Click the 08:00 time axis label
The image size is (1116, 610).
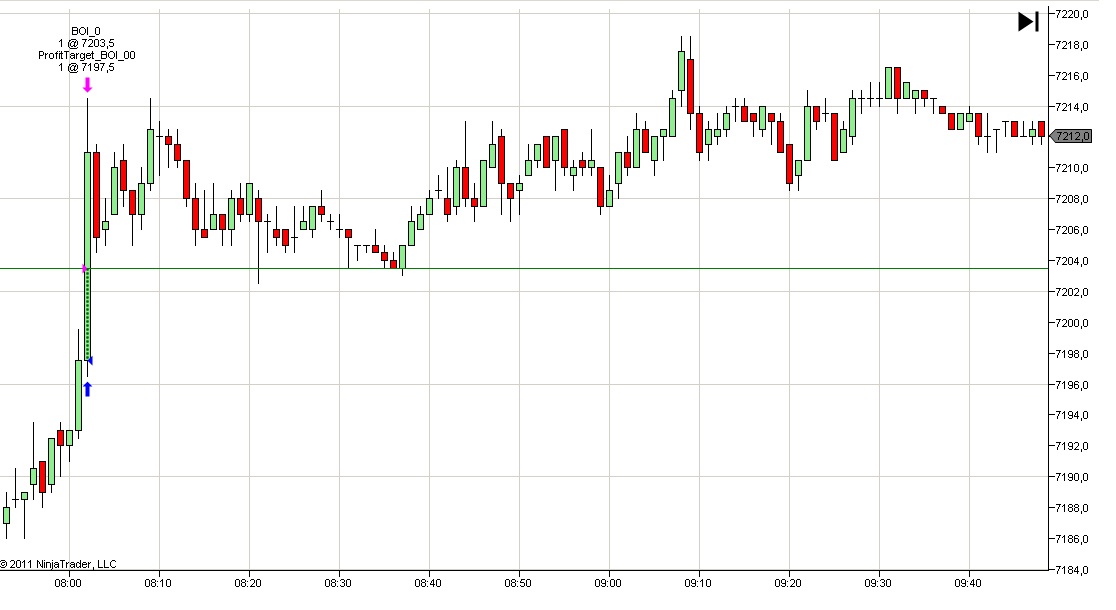click(x=68, y=583)
